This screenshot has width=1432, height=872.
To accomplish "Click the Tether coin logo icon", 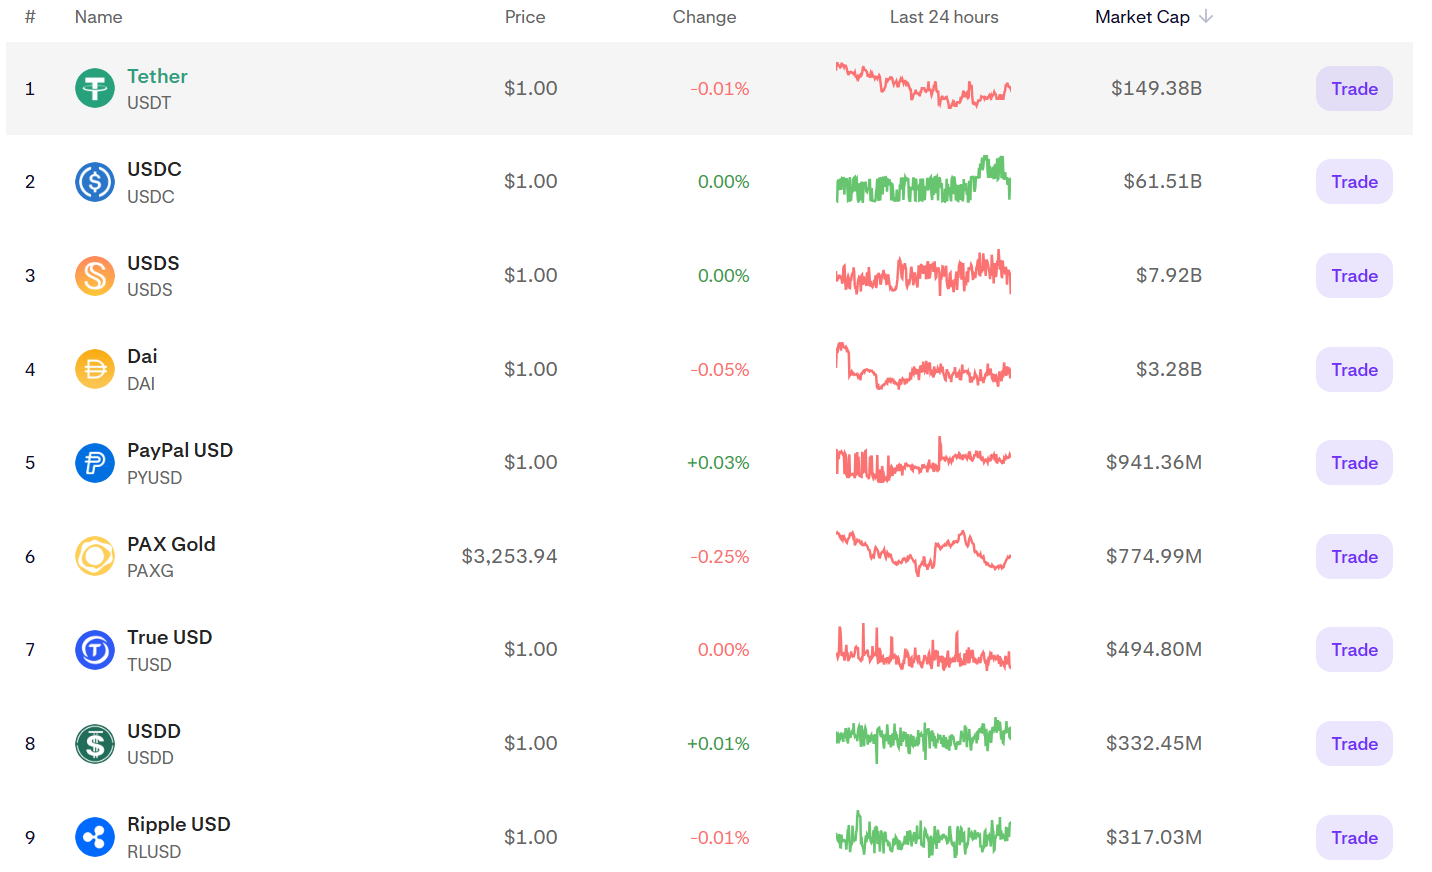I will tap(95, 88).
